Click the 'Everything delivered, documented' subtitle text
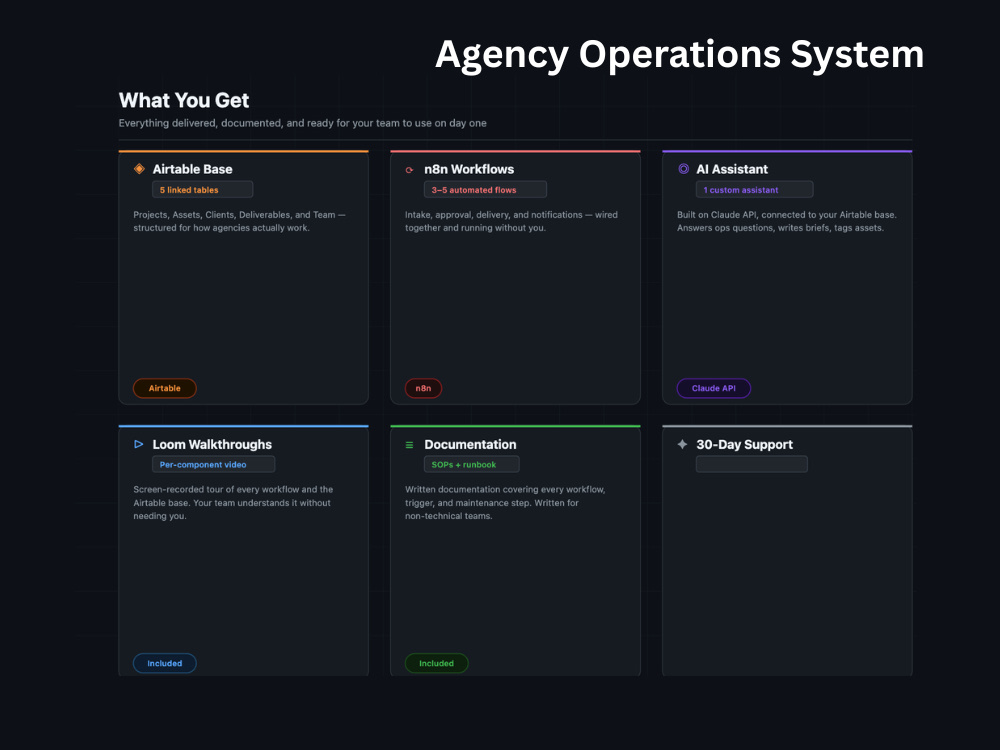Screen dimensions: 1000x750 302,123
